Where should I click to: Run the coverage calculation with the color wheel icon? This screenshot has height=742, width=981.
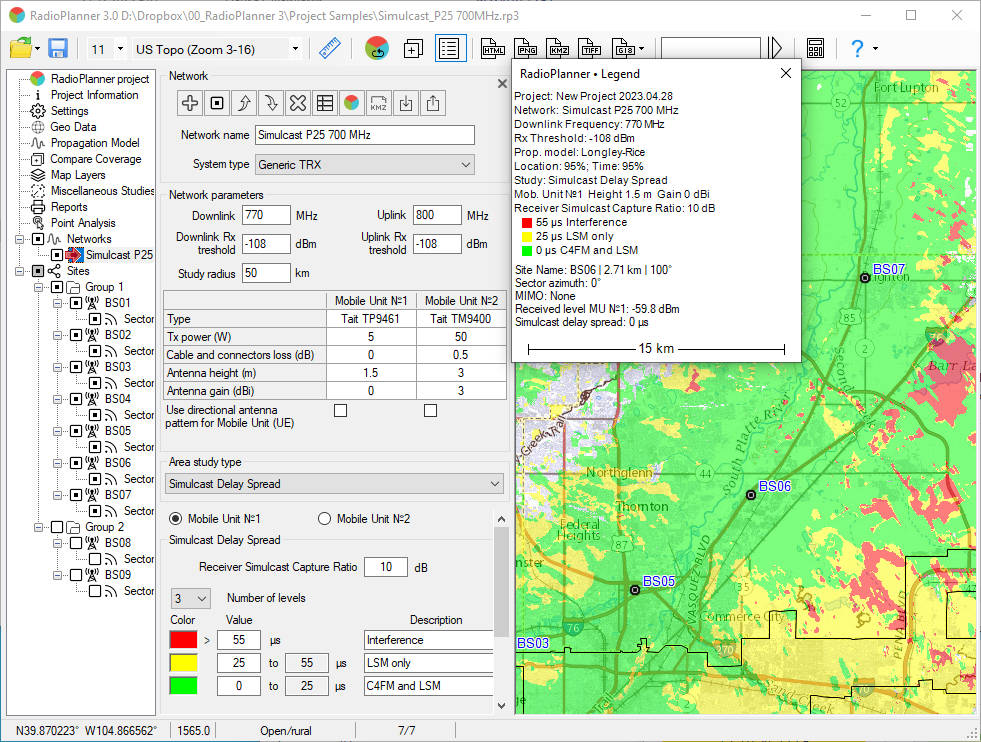click(377, 48)
